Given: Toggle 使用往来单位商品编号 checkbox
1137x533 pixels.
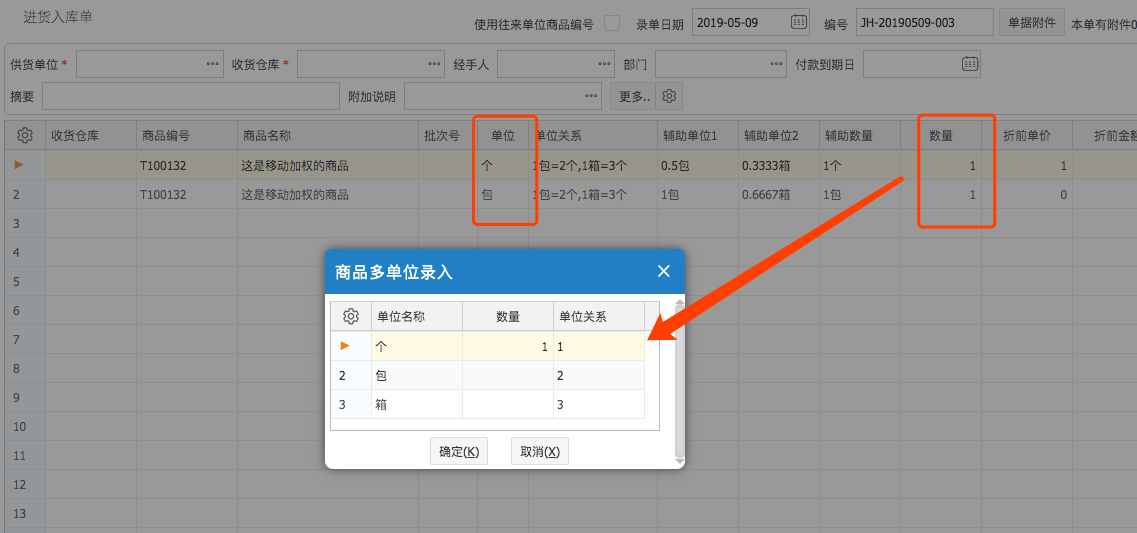Looking at the screenshot, I should [612, 23].
